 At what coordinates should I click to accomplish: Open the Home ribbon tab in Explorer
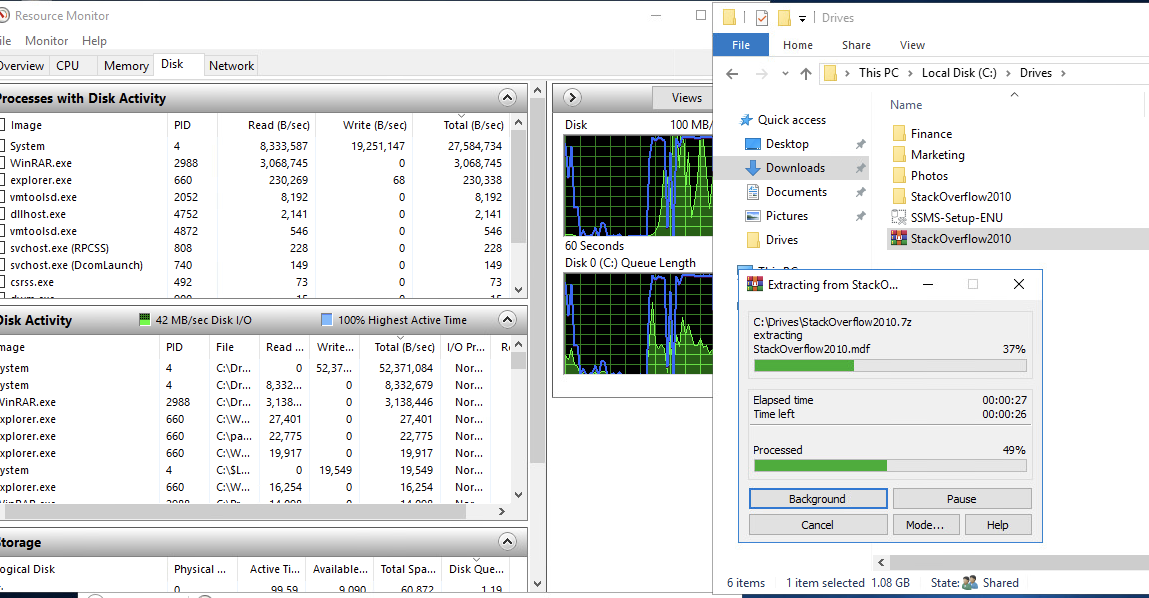[x=797, y=45]
